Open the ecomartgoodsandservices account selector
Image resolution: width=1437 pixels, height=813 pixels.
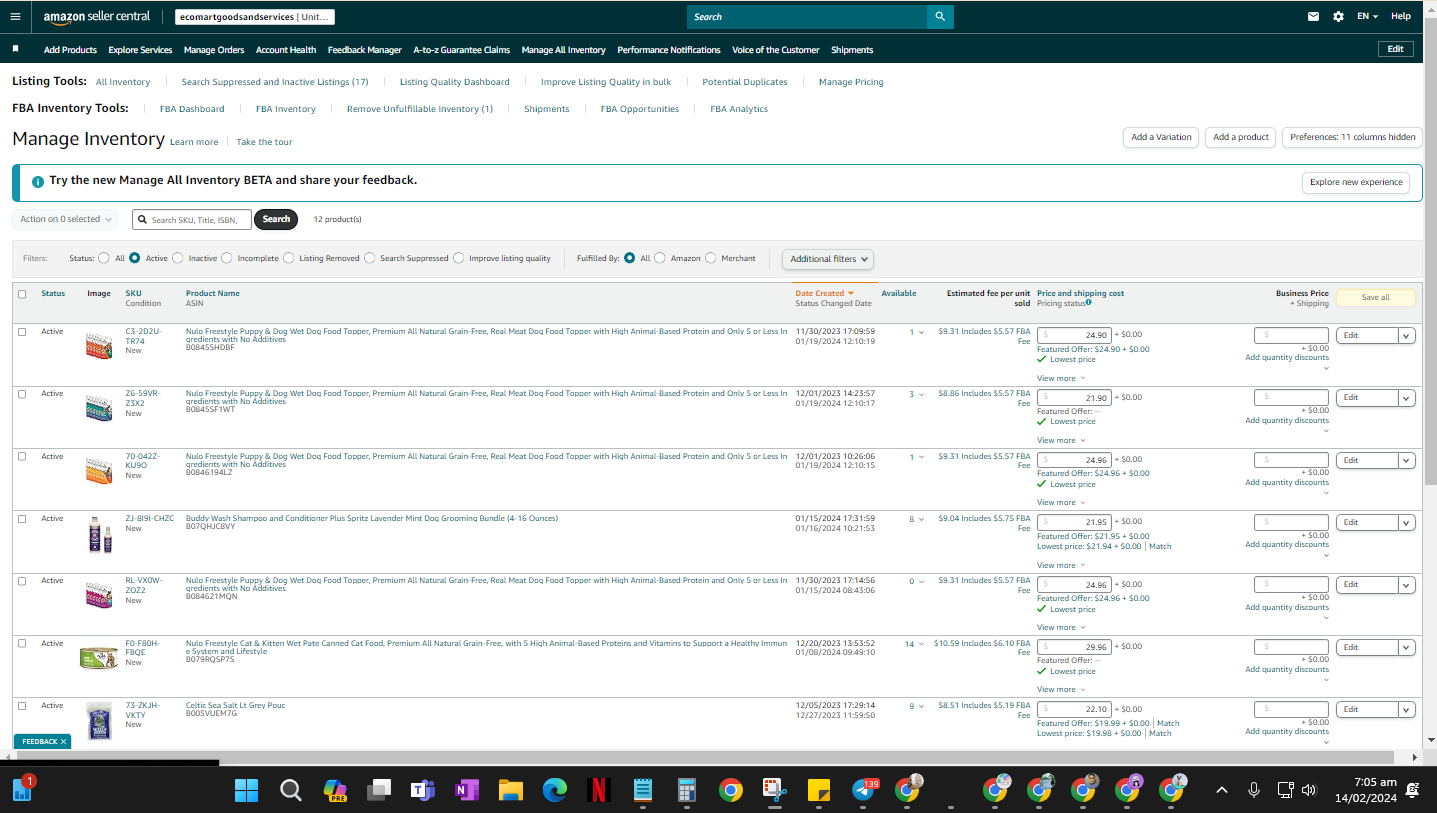(255, 17)
